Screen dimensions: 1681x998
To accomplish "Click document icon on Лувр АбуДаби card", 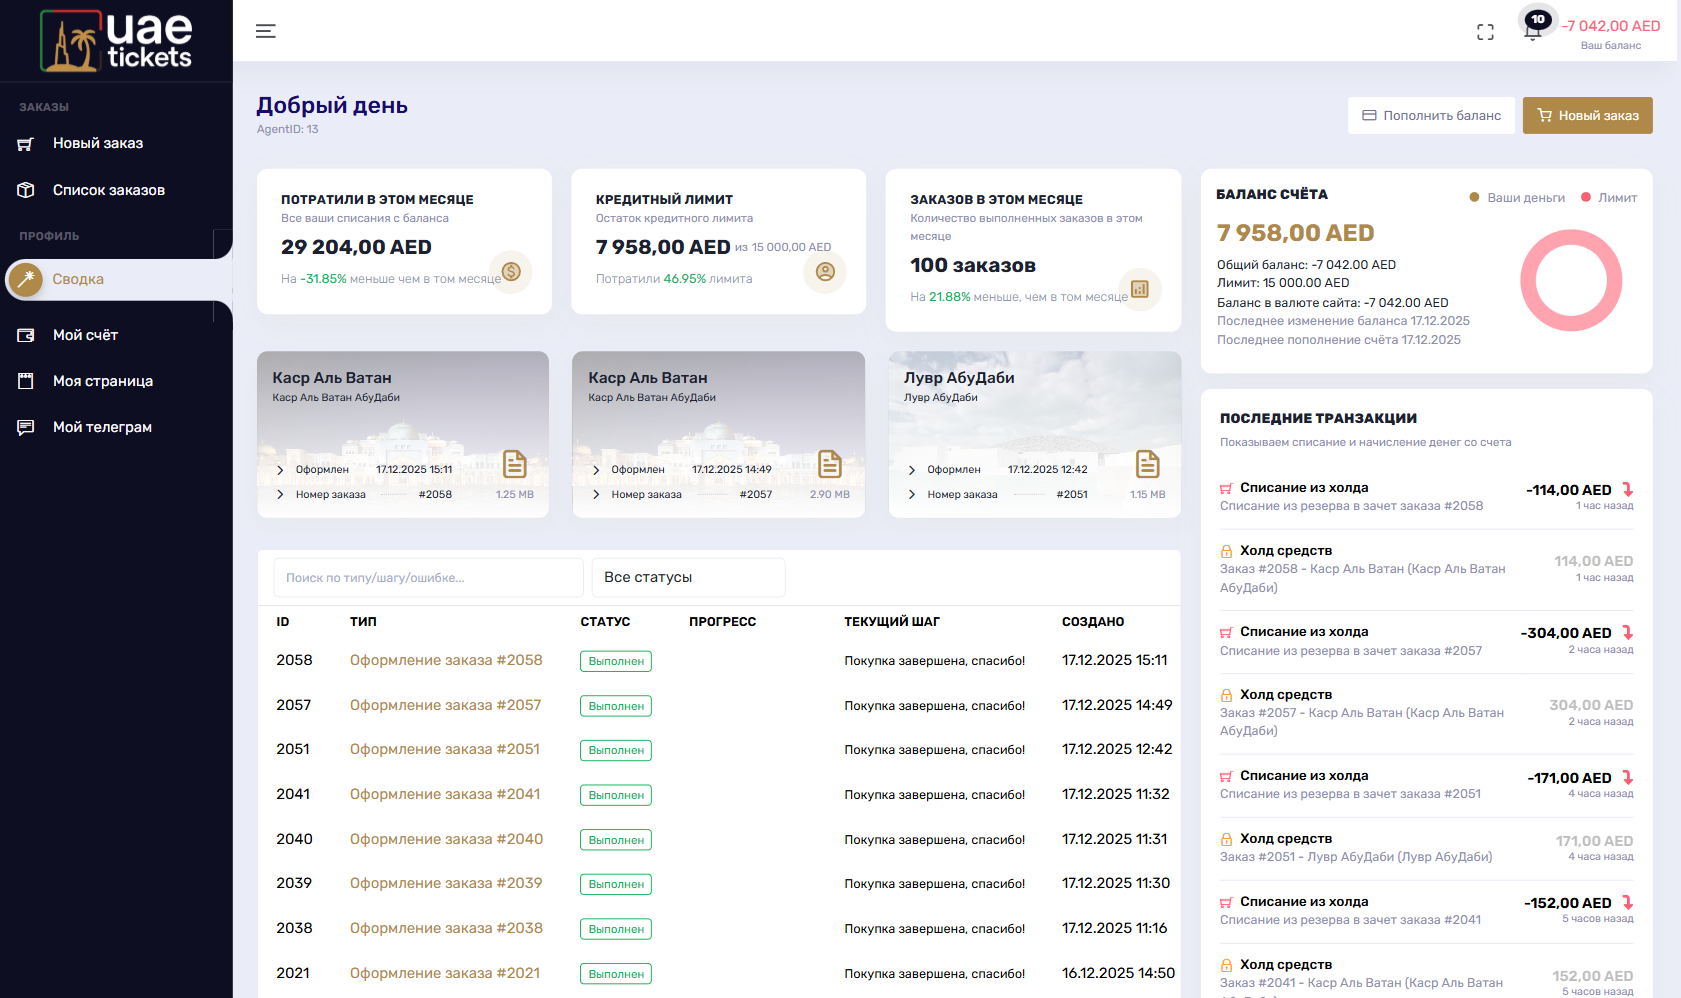I will tap(1147, 464).
